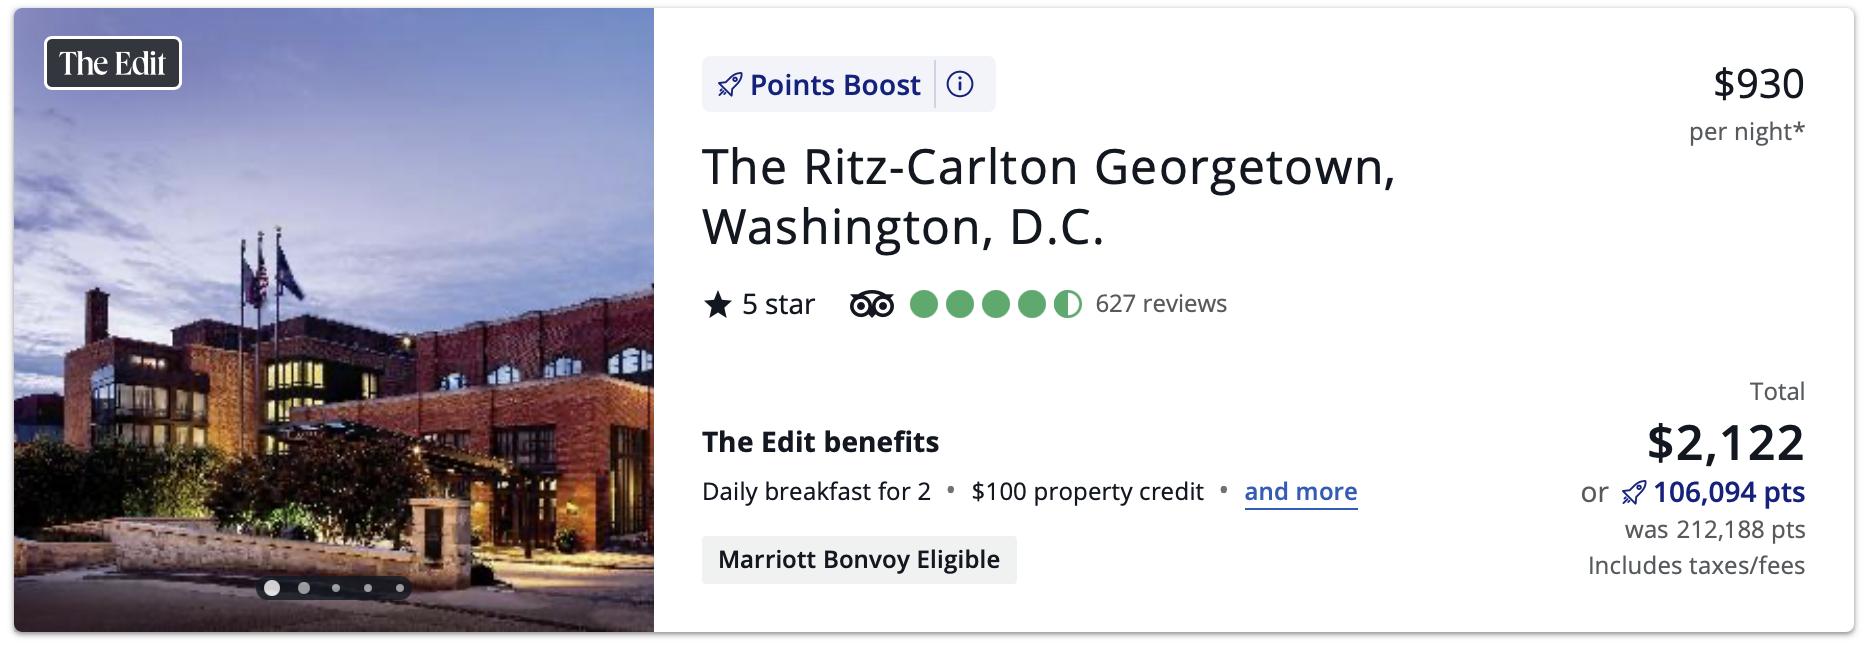Click the rocket icon beside 106,094 pts
1872x646 pixels.
(x=1634, y=492)
